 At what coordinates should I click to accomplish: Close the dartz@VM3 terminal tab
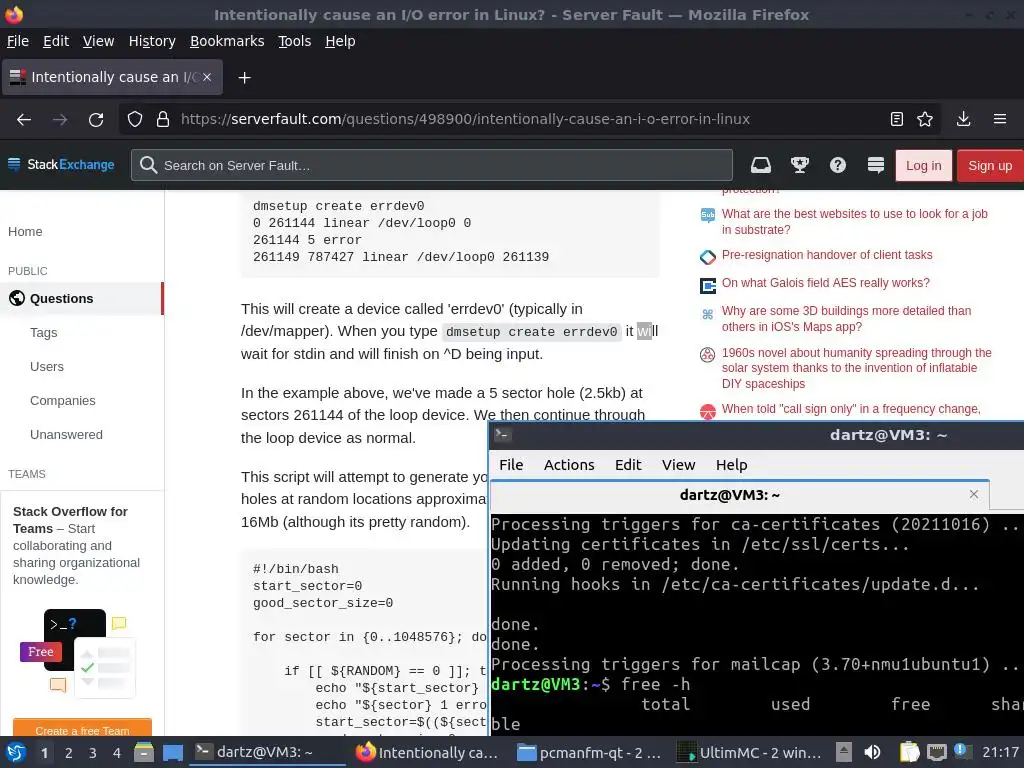pyautogui.click(x=974, y=494)
